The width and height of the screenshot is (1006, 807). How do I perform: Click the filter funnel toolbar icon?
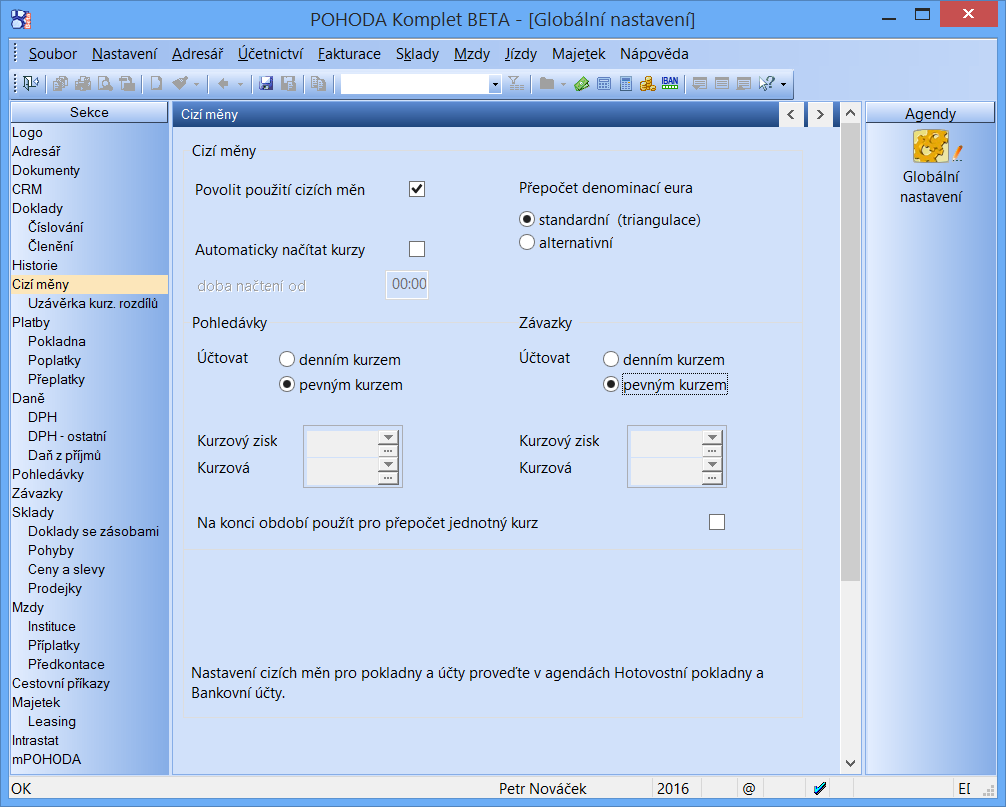pyautogui.click(x=515, y=83)
